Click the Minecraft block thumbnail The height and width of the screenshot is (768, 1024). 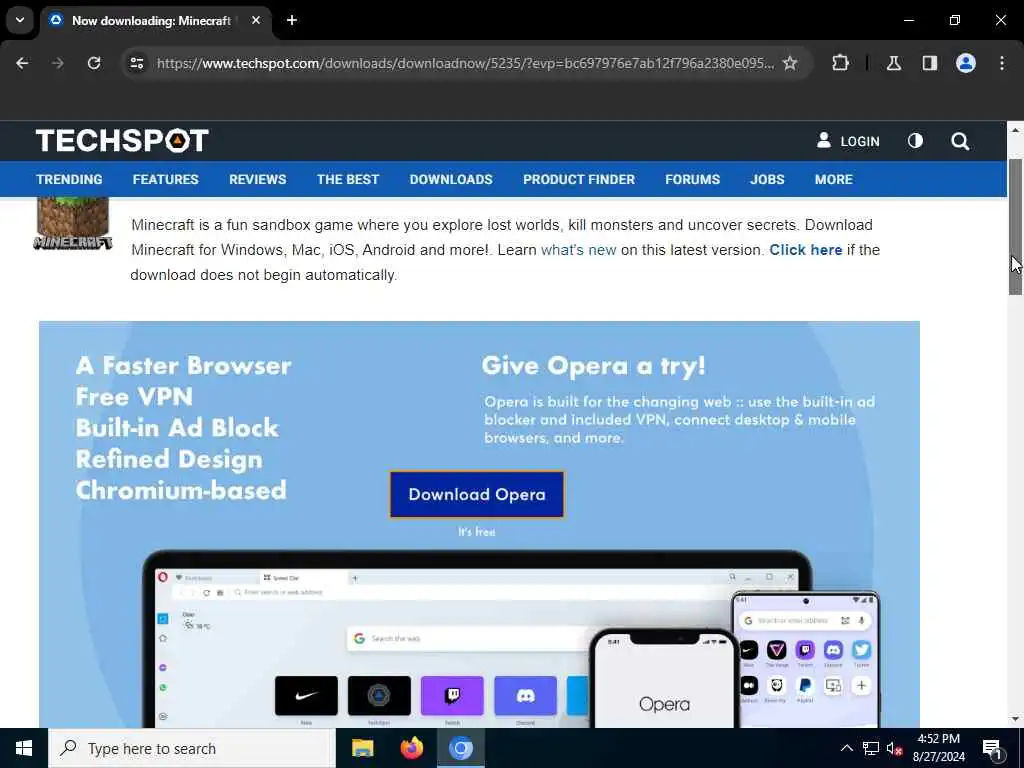pyautogui.click(x=72, y=223)
